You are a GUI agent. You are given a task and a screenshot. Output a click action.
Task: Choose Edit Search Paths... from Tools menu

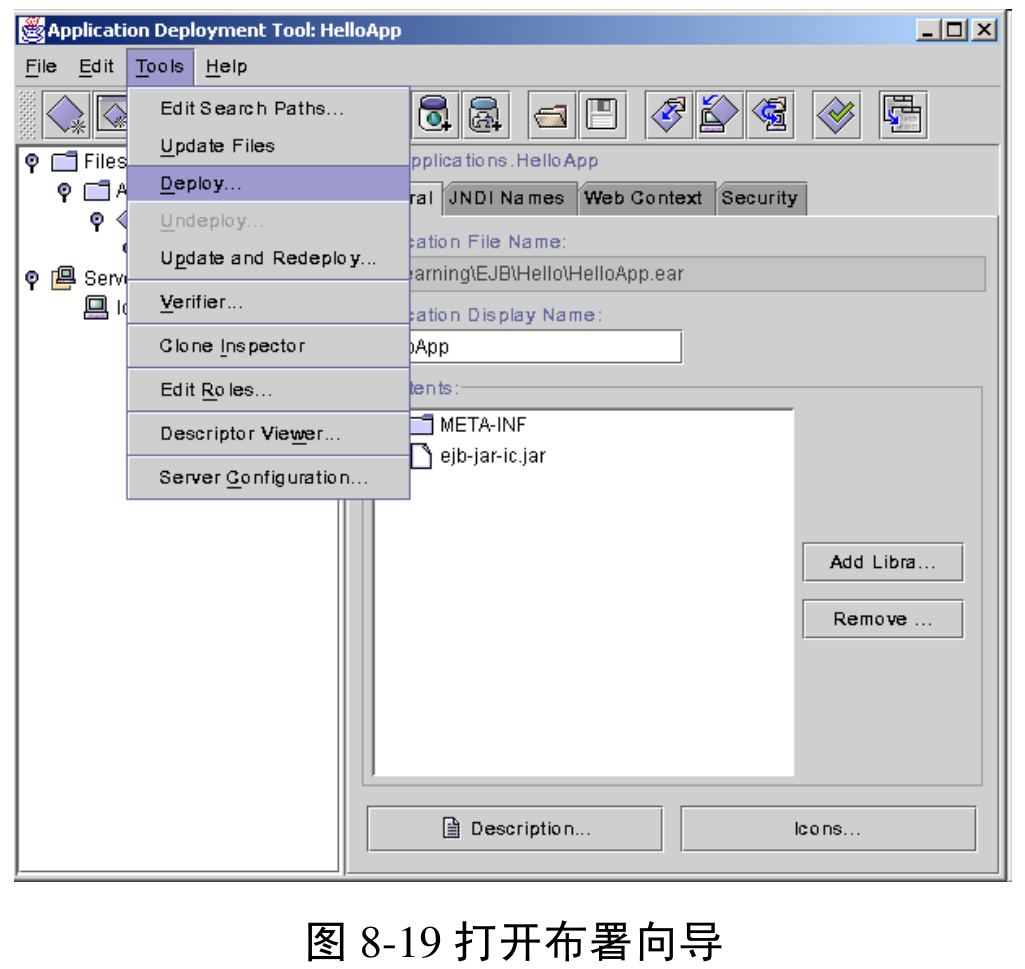[268, 108]
